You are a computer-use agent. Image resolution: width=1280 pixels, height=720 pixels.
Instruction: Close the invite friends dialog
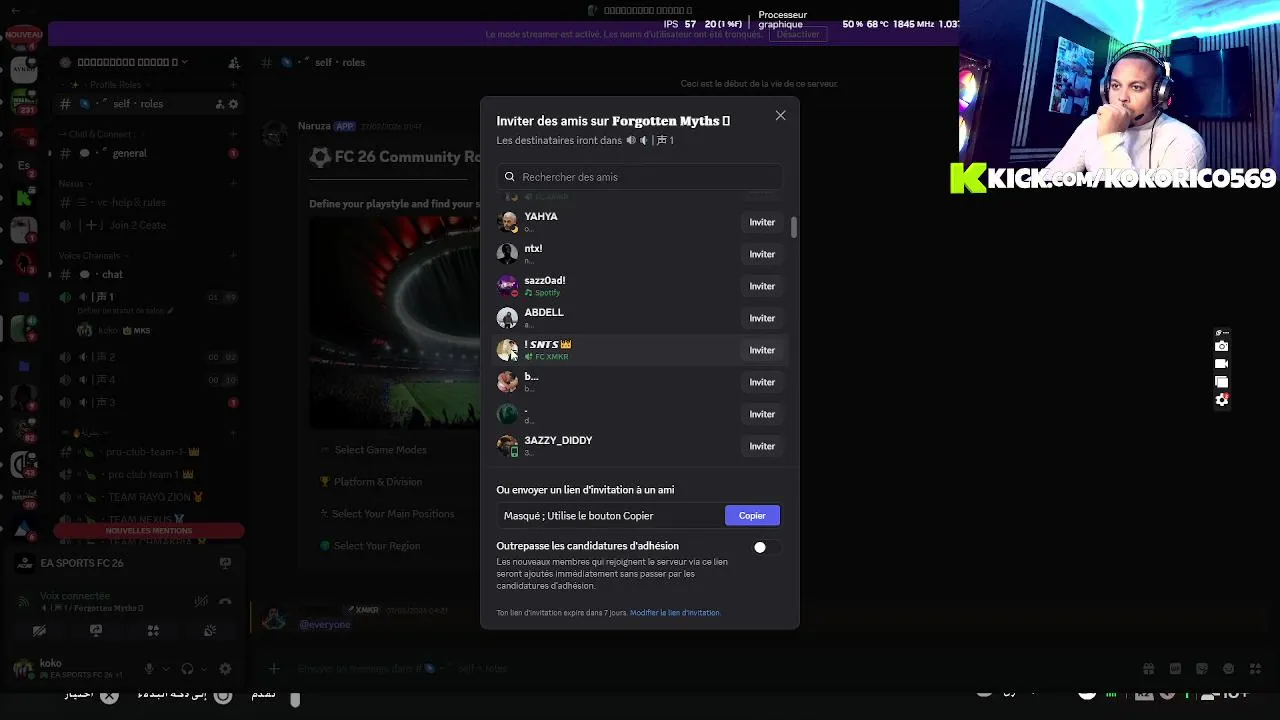[x=780, y=116]
